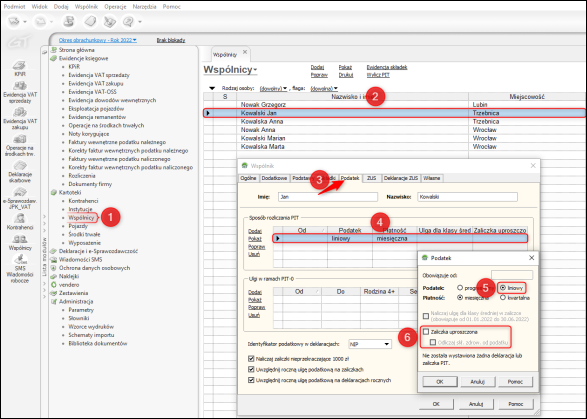
Task: Click the Imię input field
Action: [328, 197]
